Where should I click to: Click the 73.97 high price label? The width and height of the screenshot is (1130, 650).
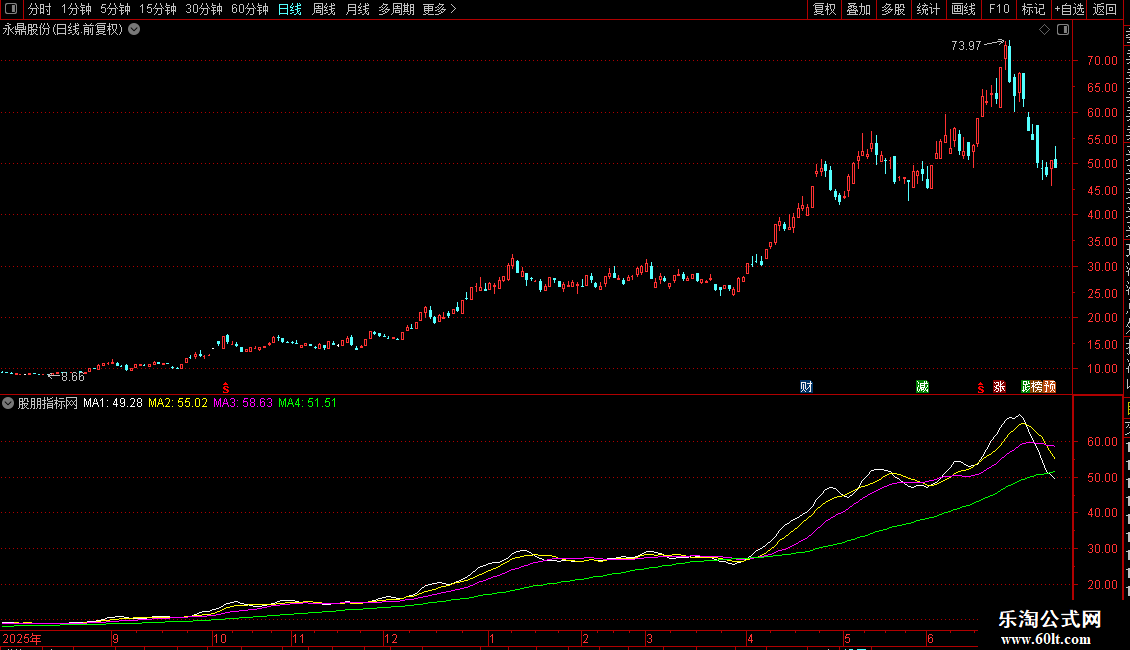966,45
